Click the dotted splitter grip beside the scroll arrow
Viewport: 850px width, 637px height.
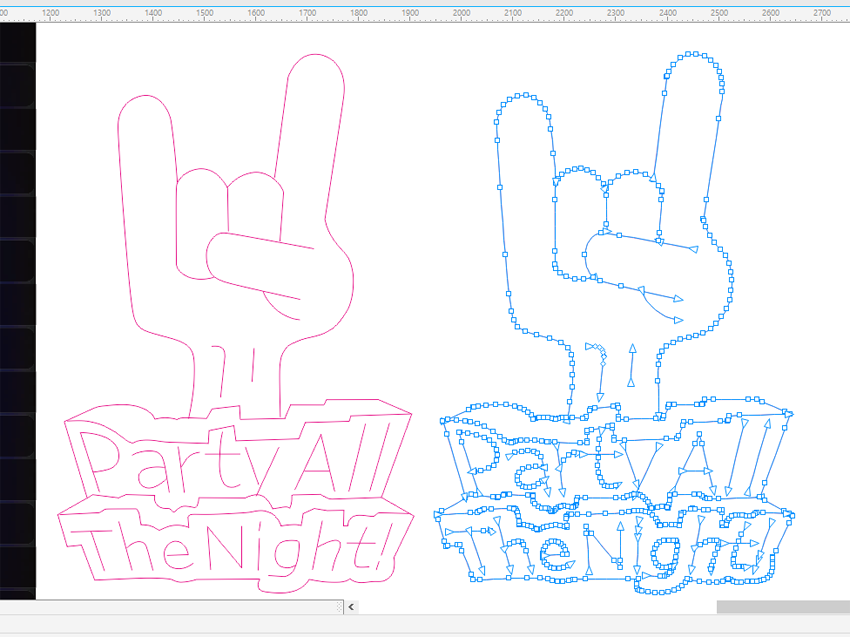pyautogui.click(x=339, y=607)
